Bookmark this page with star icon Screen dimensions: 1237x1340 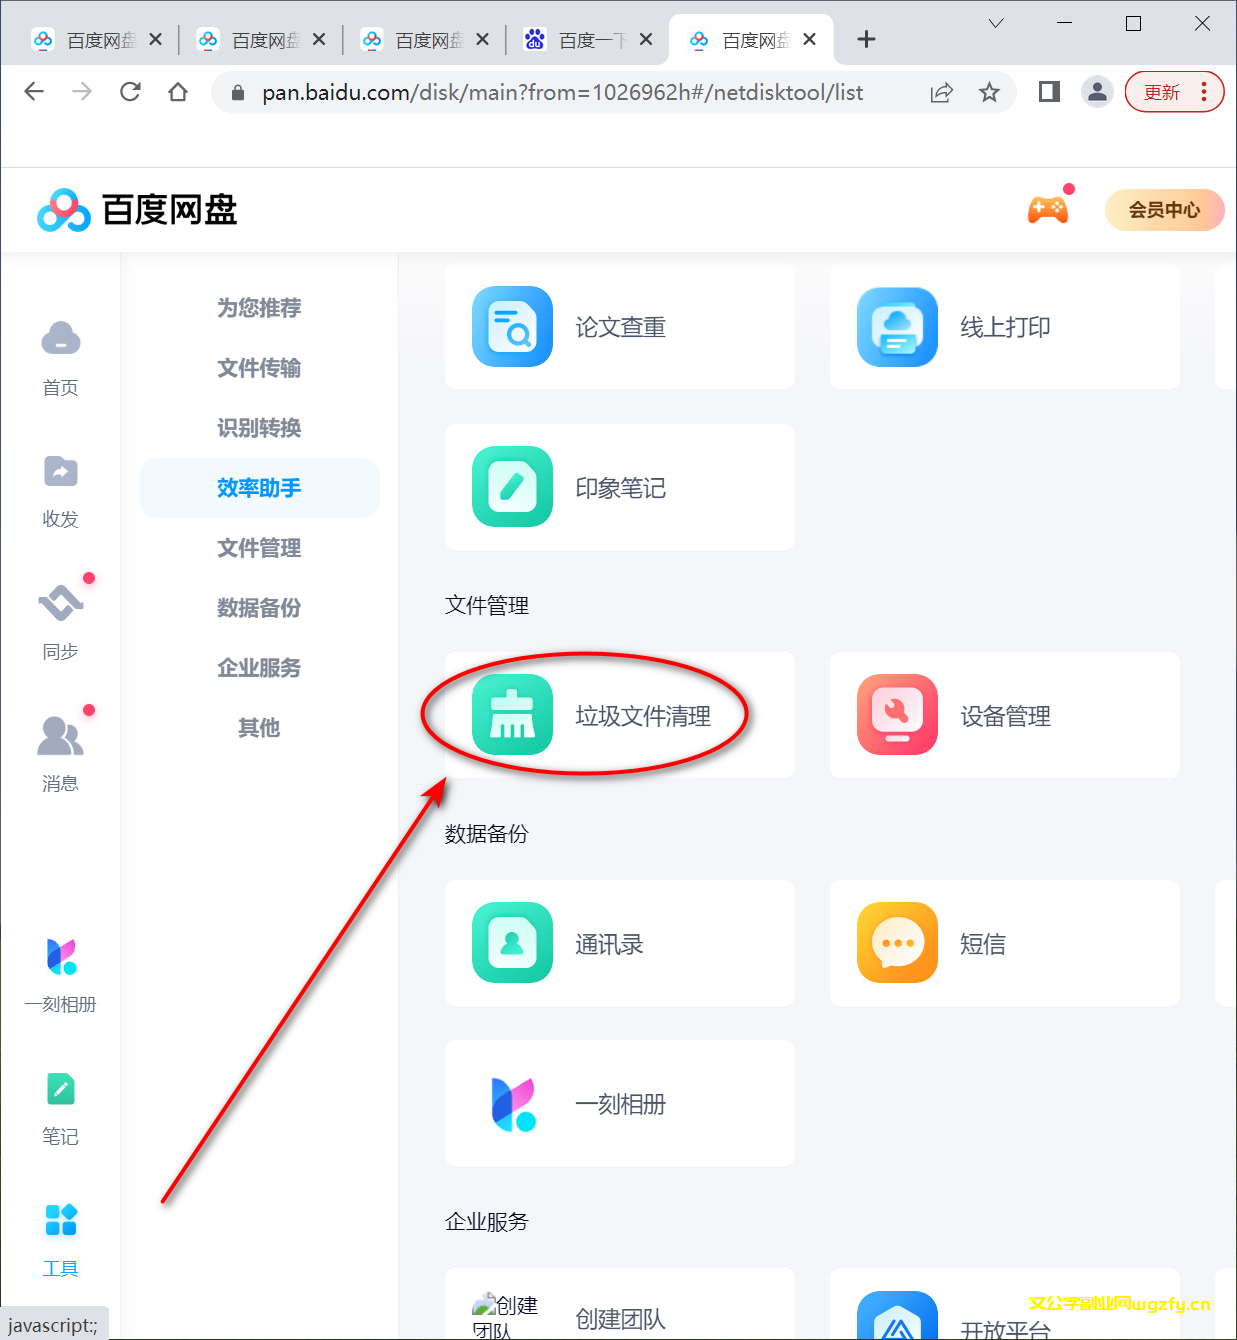[989, 92]
